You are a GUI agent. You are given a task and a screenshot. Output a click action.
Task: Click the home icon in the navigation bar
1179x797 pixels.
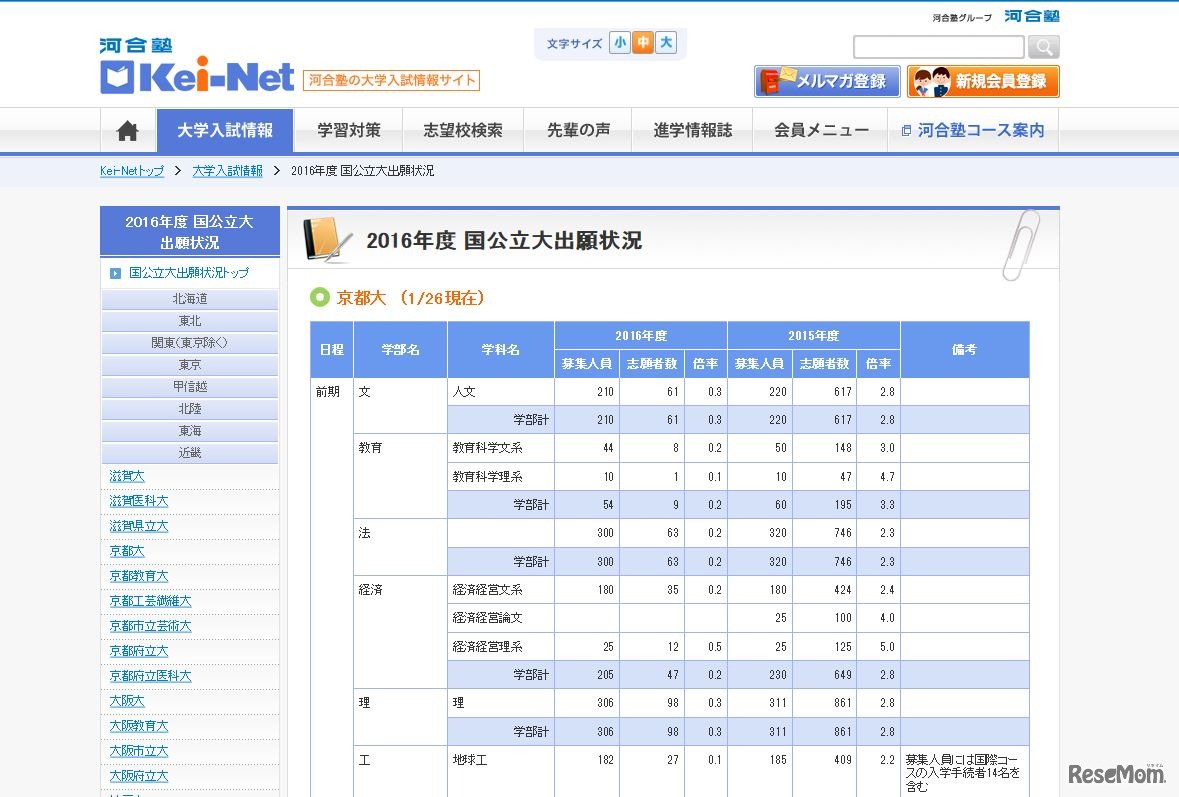(127, 130)
